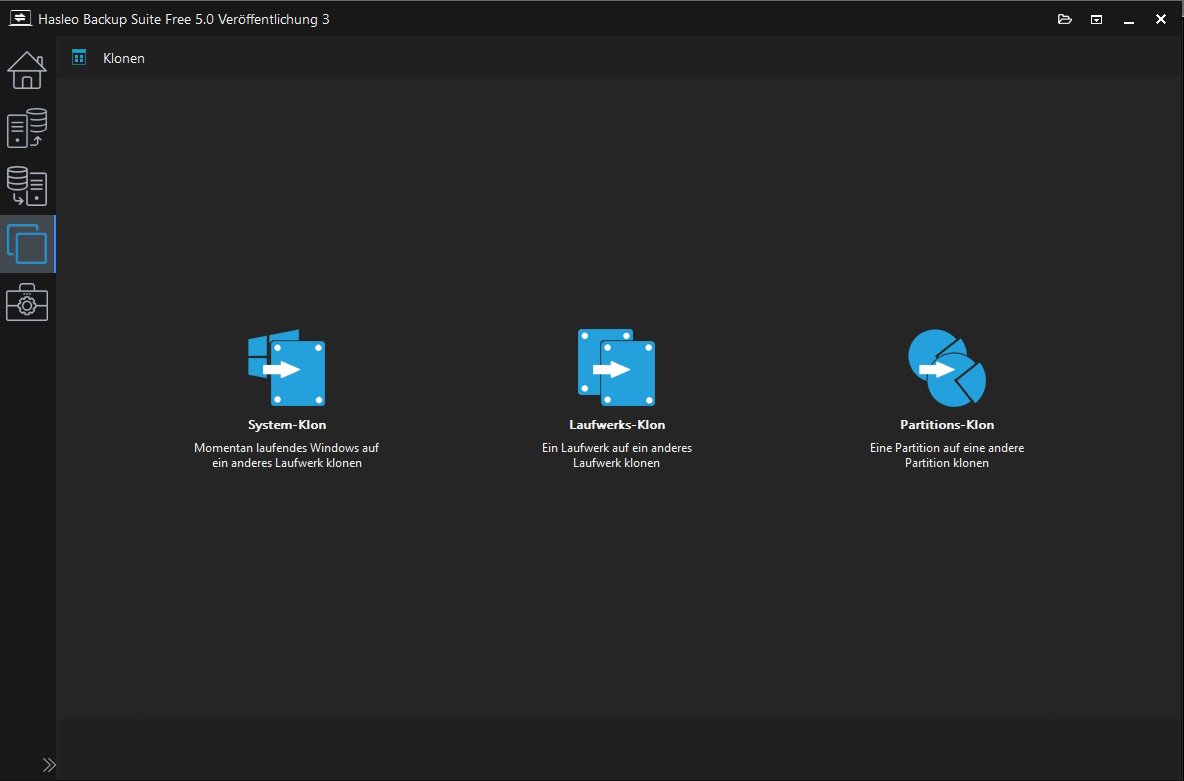Select the Clone section sidebar icon
The image size is (1184, 781).
click(27, 244)
